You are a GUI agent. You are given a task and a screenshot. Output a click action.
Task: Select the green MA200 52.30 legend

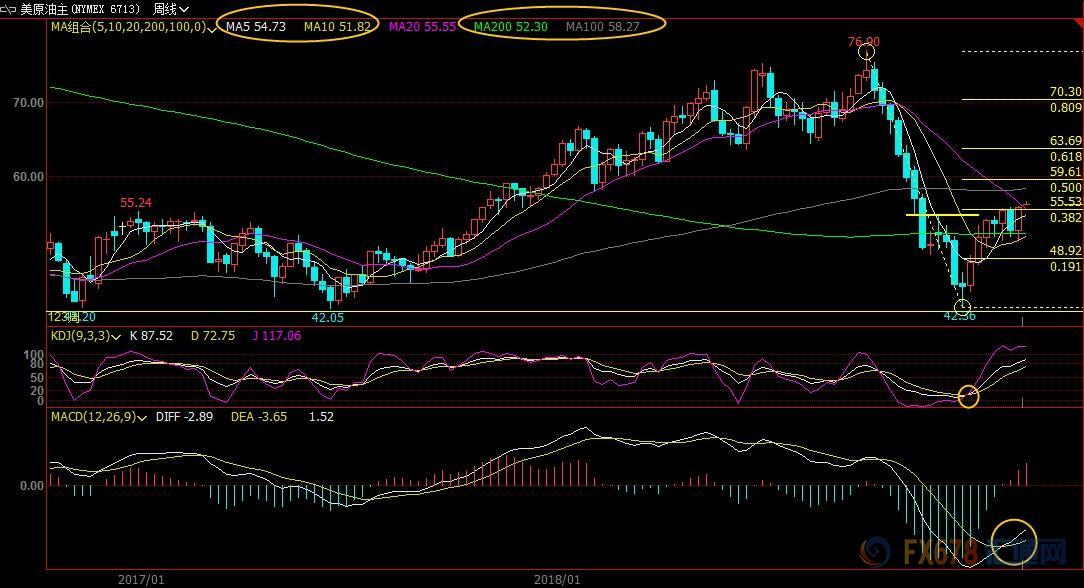pyautogui.click(x=511, y=27)
